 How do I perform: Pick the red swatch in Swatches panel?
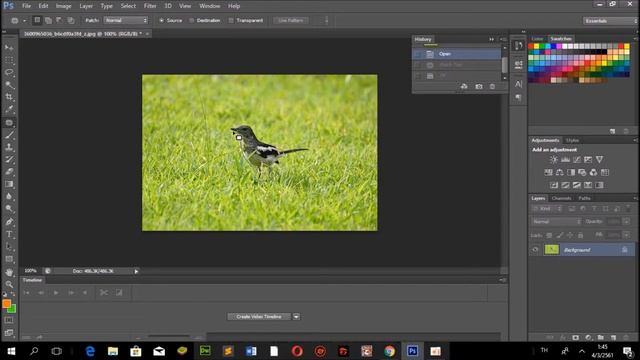click(x=531, y=47)
